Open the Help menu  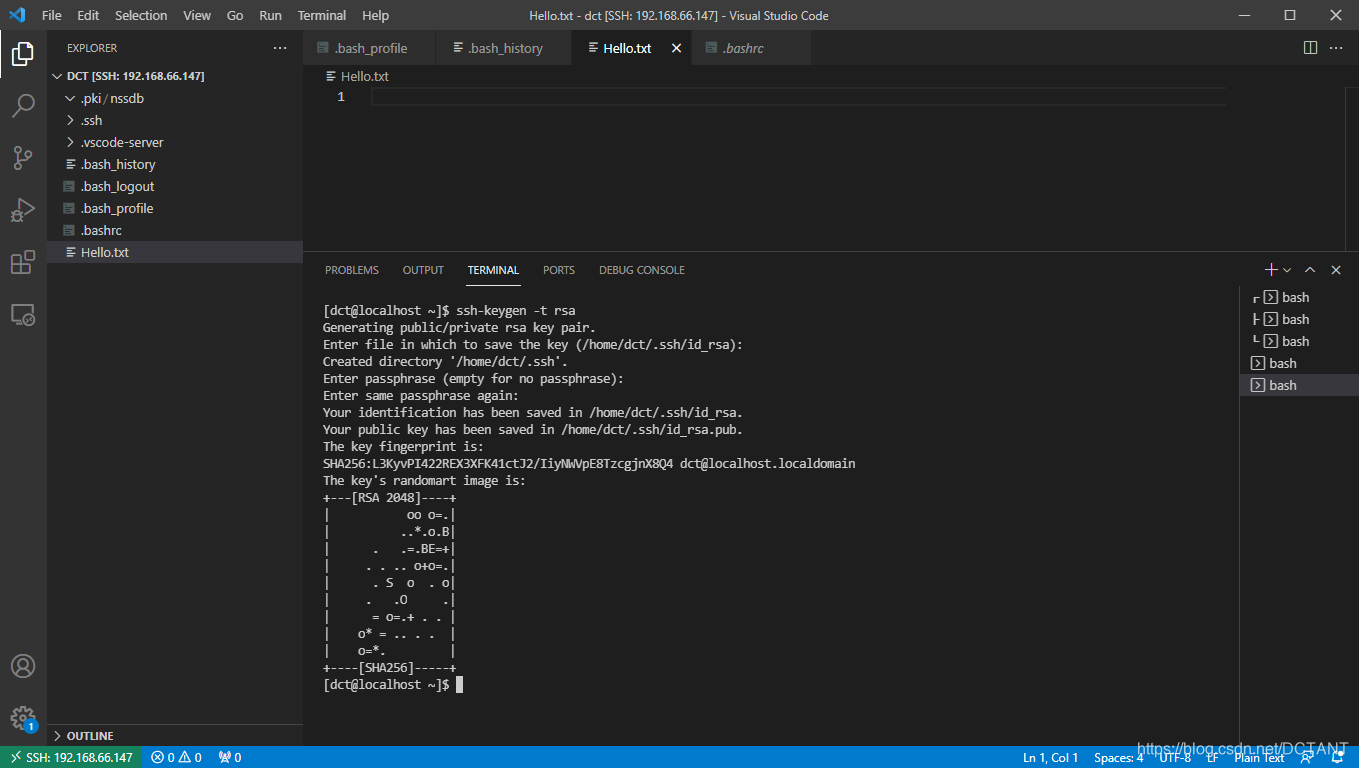375,15
